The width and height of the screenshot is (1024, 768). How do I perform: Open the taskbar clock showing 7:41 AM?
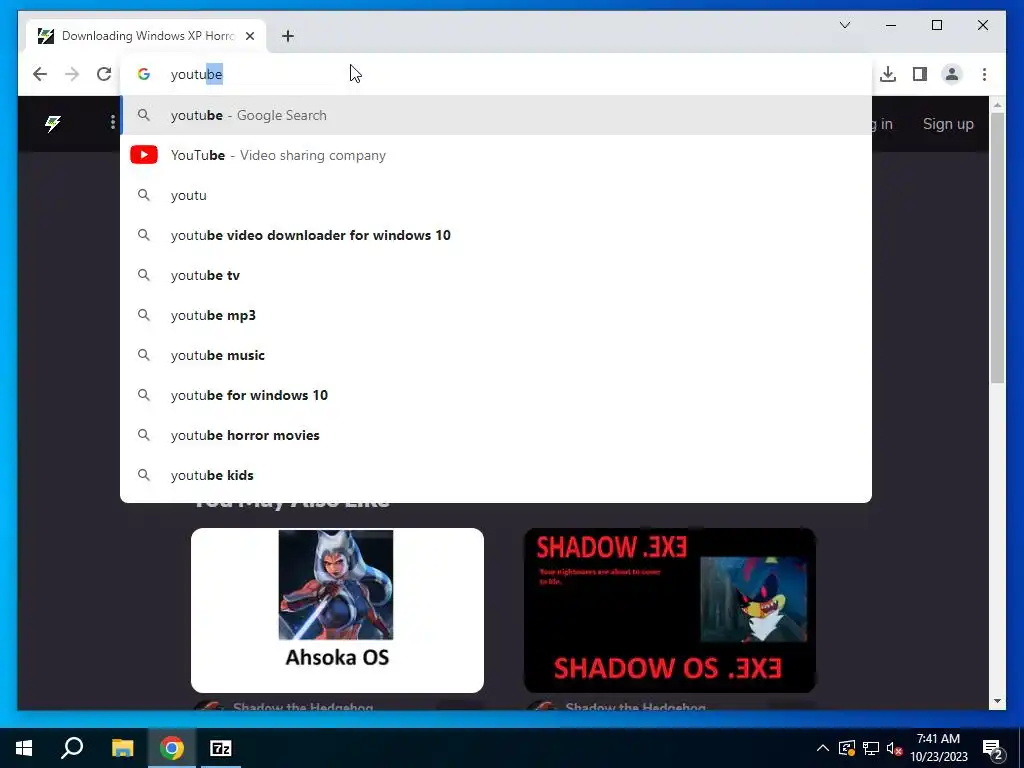[938, 748]
